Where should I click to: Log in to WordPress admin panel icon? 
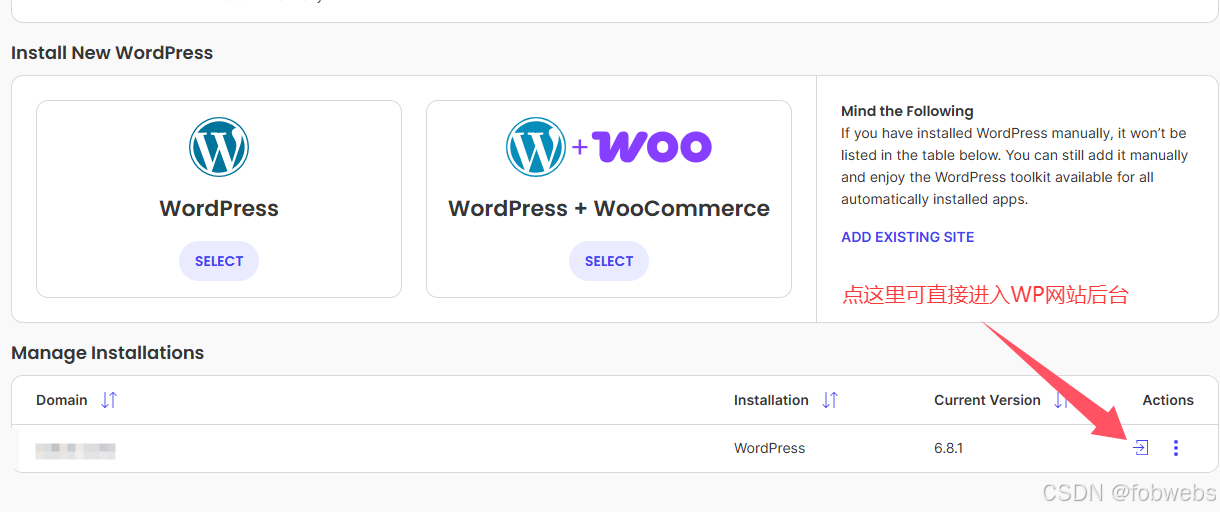tap(1141, 448)
